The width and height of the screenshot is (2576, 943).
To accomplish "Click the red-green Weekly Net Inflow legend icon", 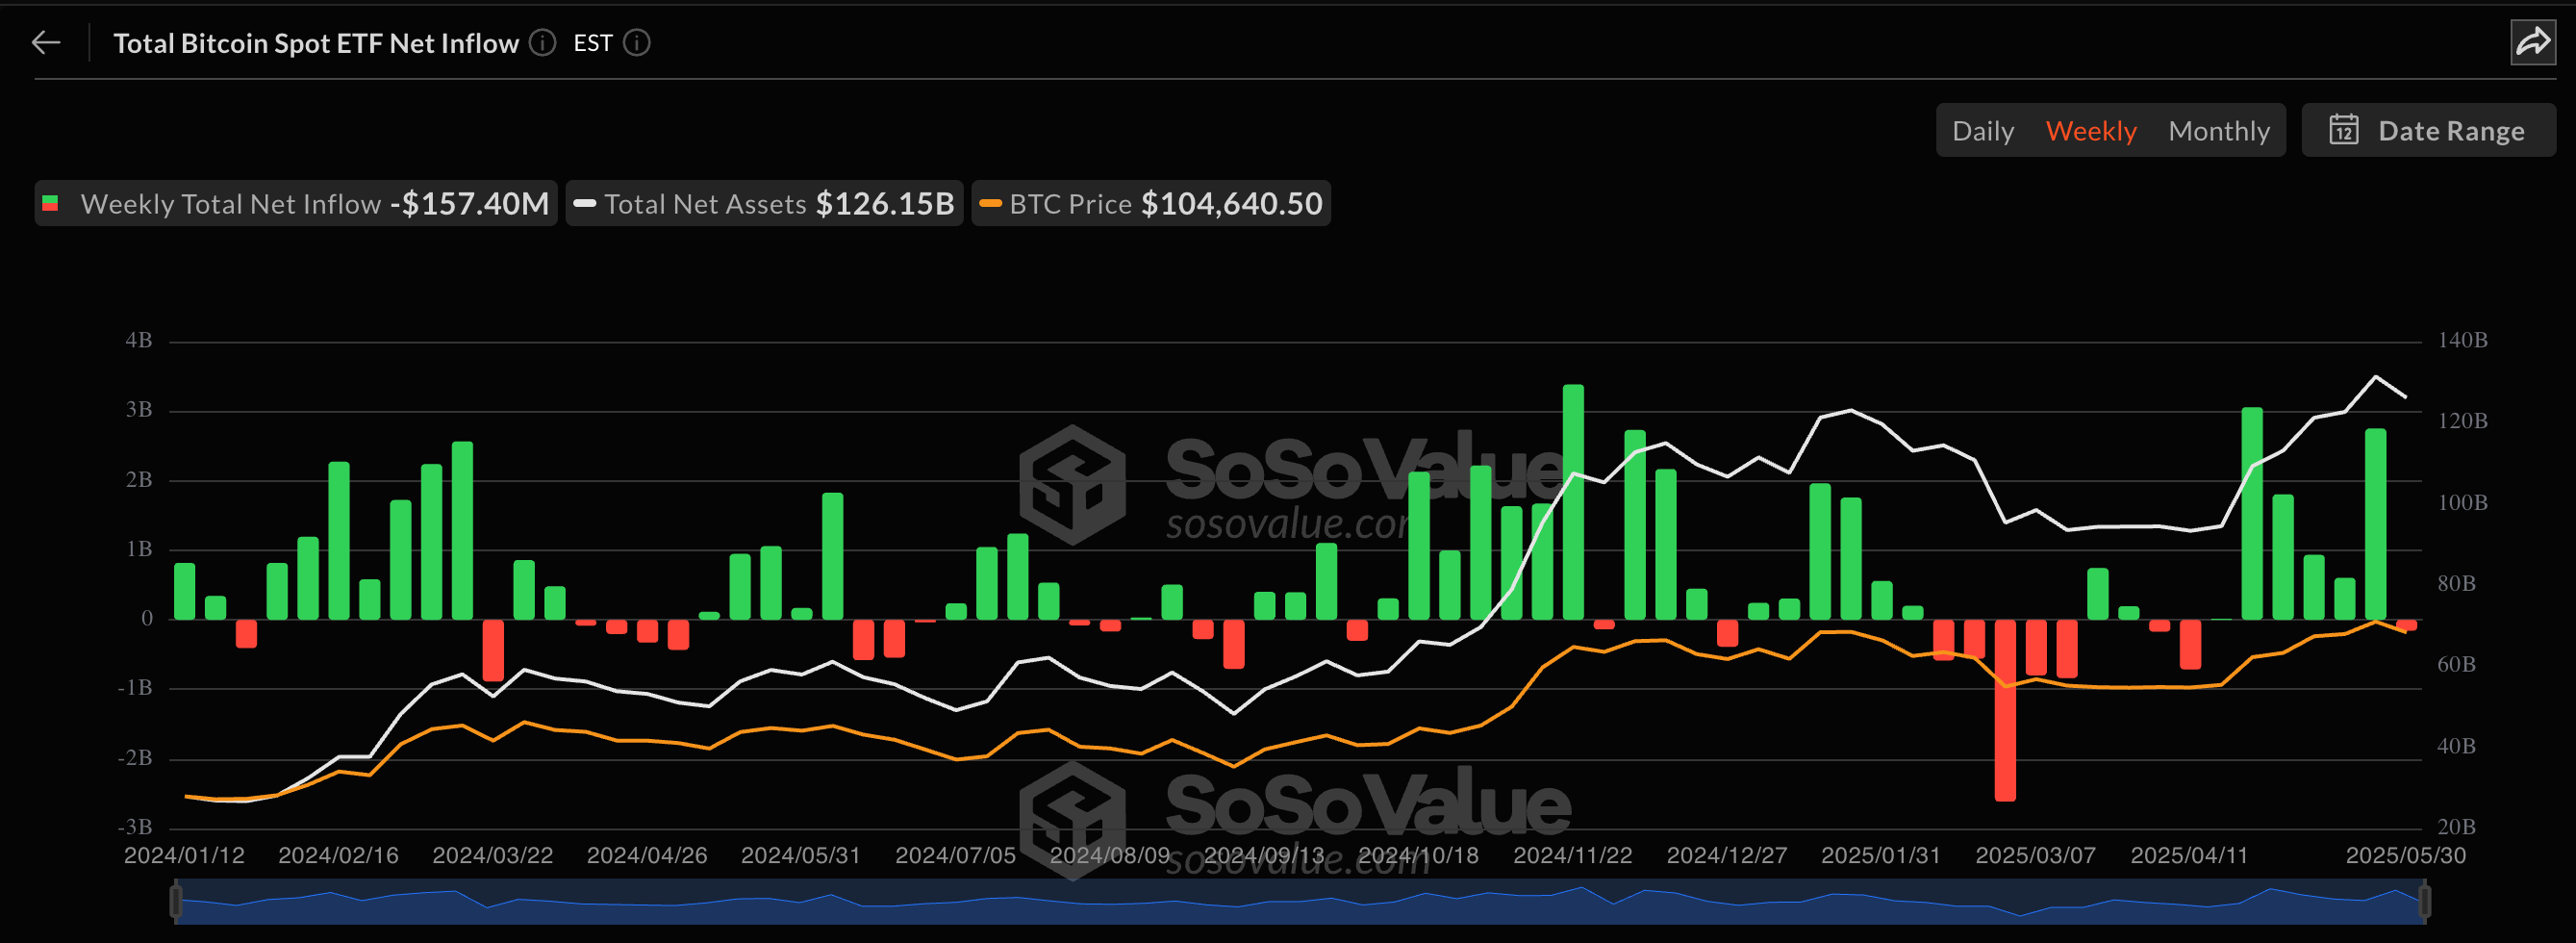I will point(50,204).
